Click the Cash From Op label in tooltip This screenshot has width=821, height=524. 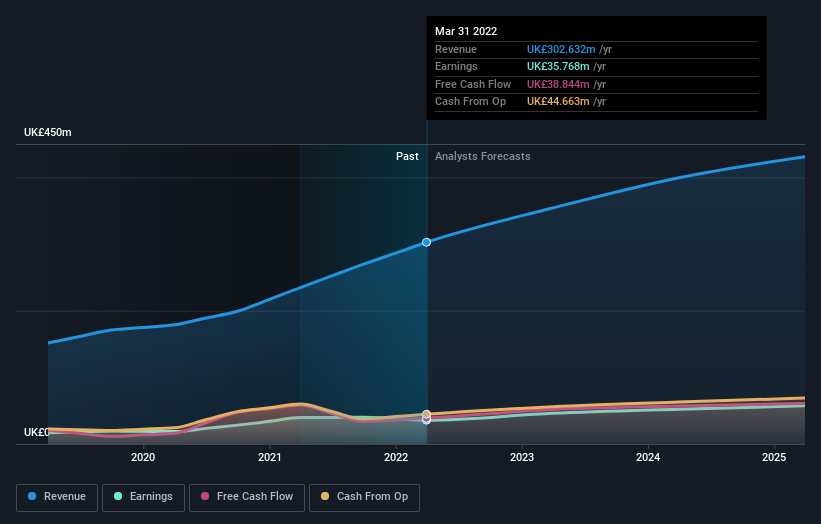pyautogui.click(x=470, y=102)
